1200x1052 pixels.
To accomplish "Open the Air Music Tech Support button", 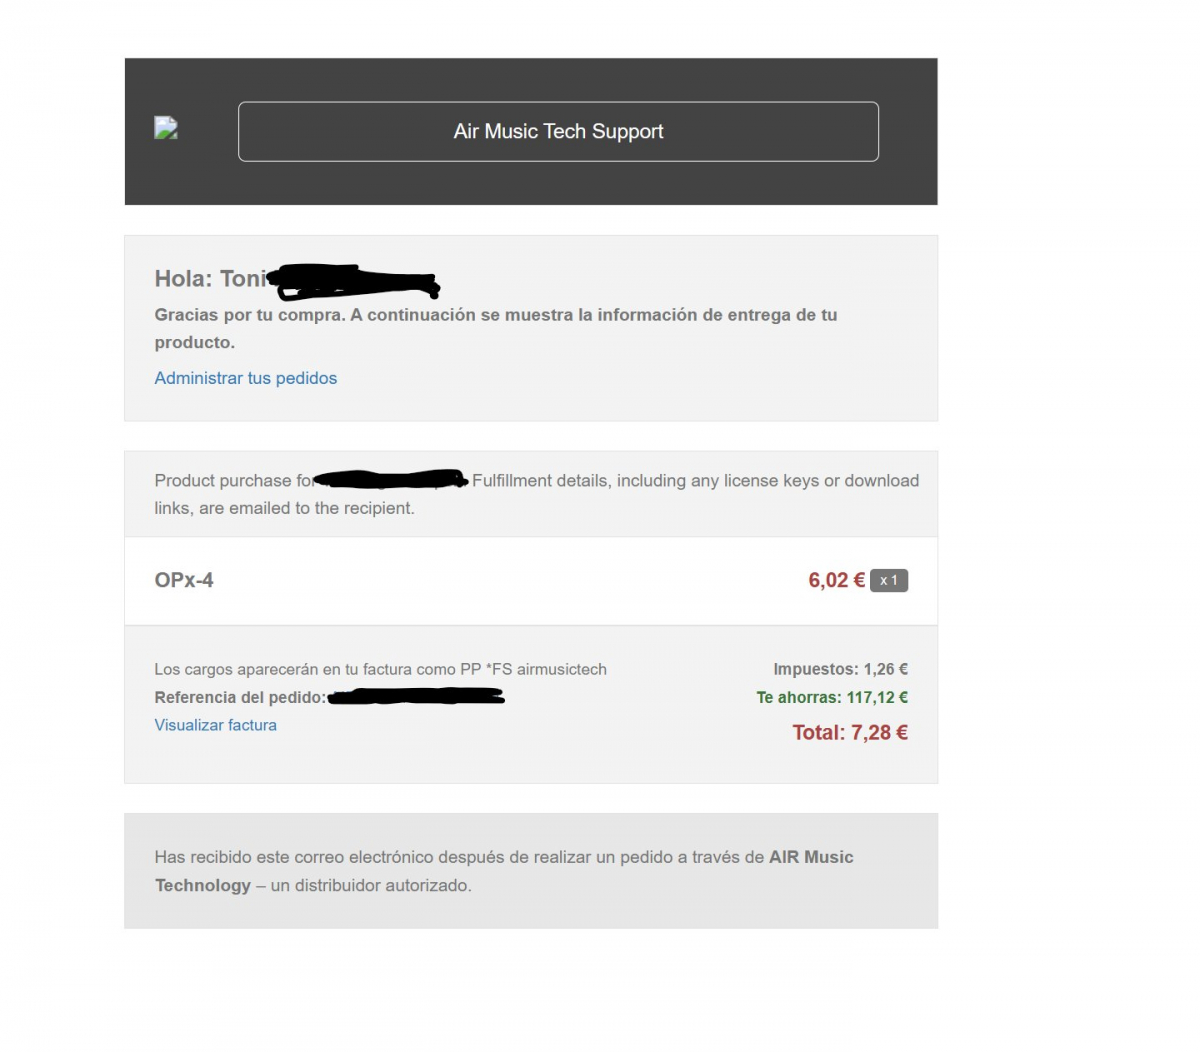I will tap(558, 131).
